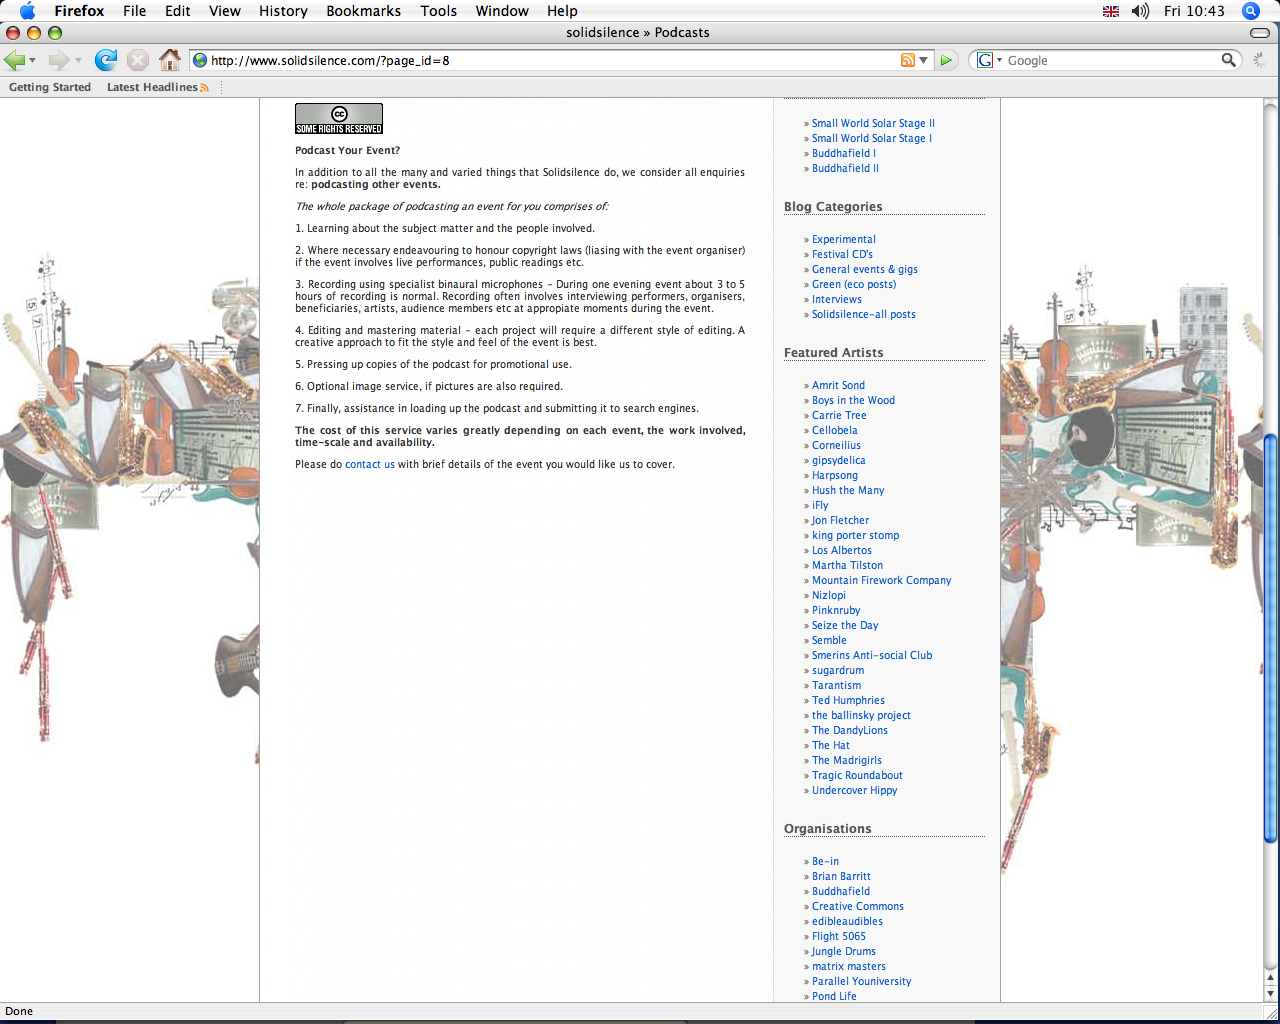Viewport: 1280px width, 1024px height.
Task: Expand the address bar URL history dropdown
Action: (924, 60)
